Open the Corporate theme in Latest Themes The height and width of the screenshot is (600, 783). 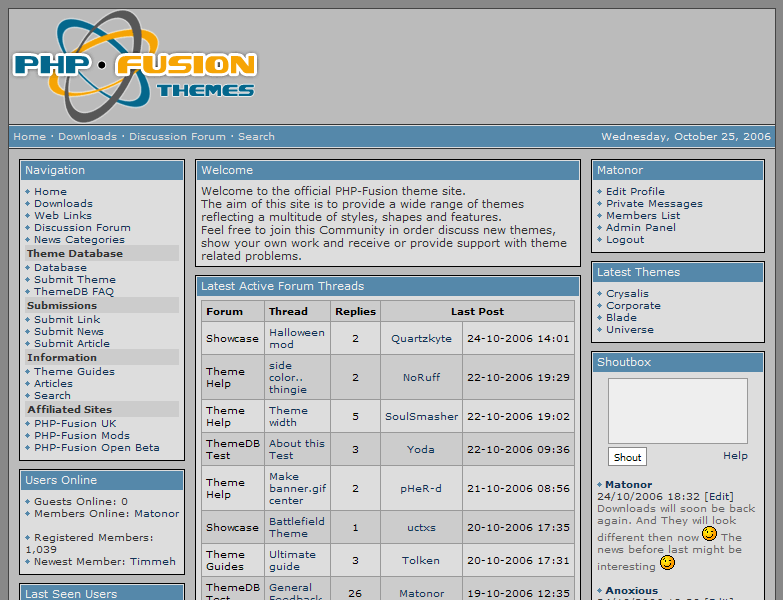point(633,305)
